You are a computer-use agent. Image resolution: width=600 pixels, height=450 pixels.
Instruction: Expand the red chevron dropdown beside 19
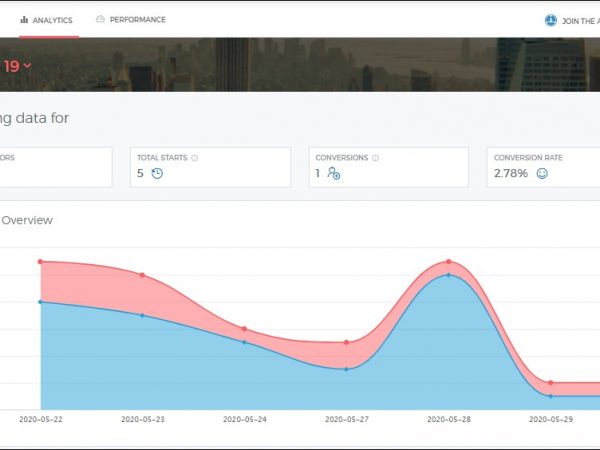pyautogui.click(x=27, y=66)
